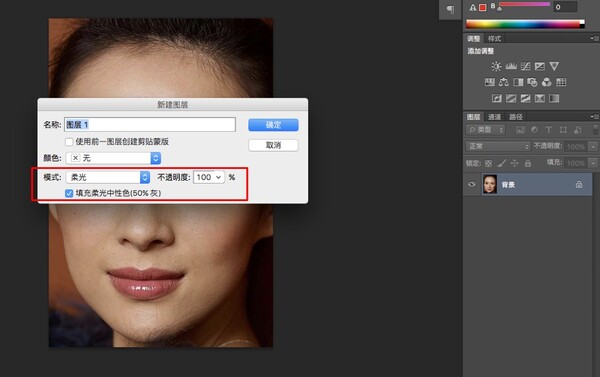The image size is (600, 377).
Task: Filter layers by type (T) icon
Action: pos(549,130)
